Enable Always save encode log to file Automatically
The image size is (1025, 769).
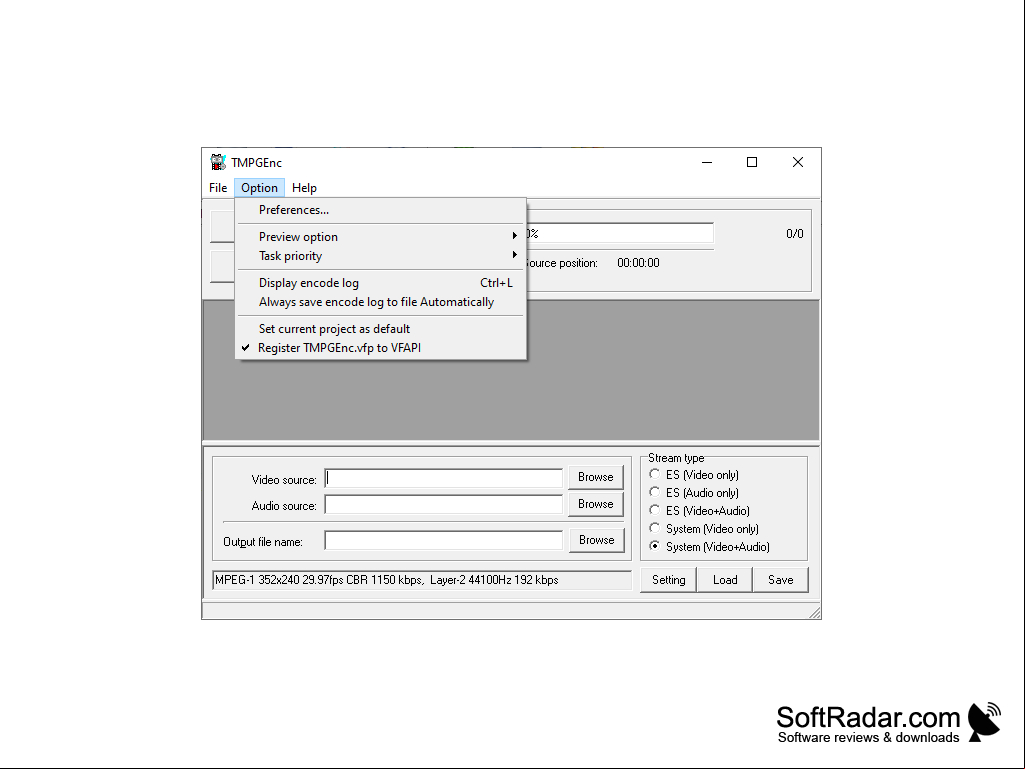click(380, 302)
